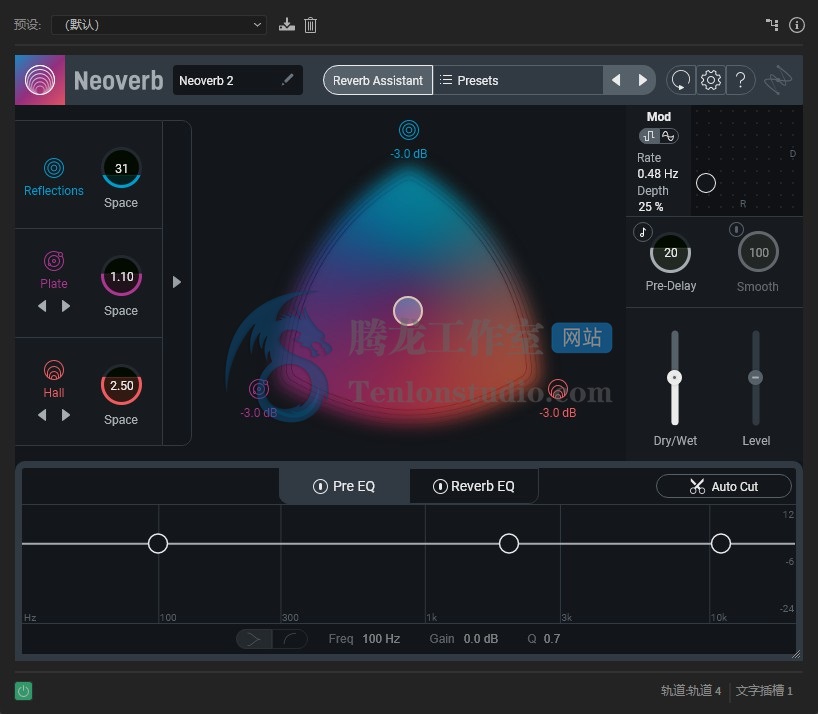Select the Reflections engine icon
Viewport: 818px width, 714px height.
click(x=54, y=168)
